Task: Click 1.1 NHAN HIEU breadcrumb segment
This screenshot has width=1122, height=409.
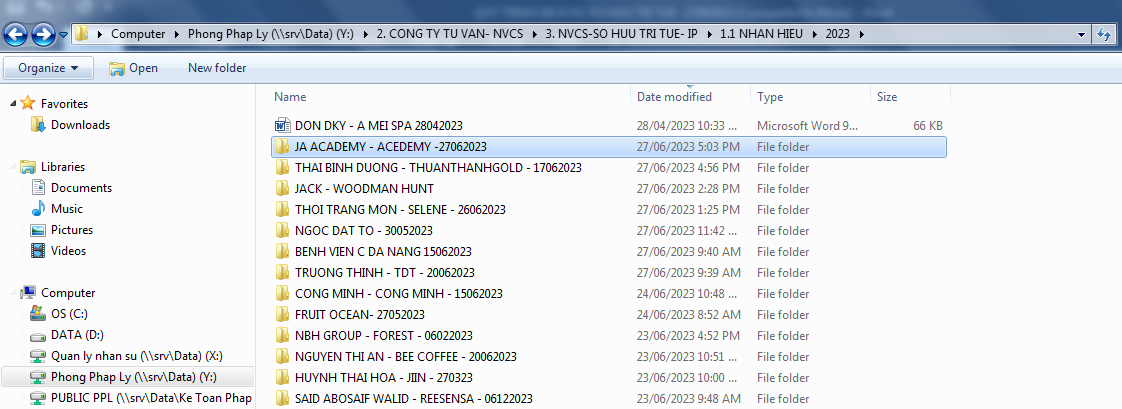Action: pos(762,34)
